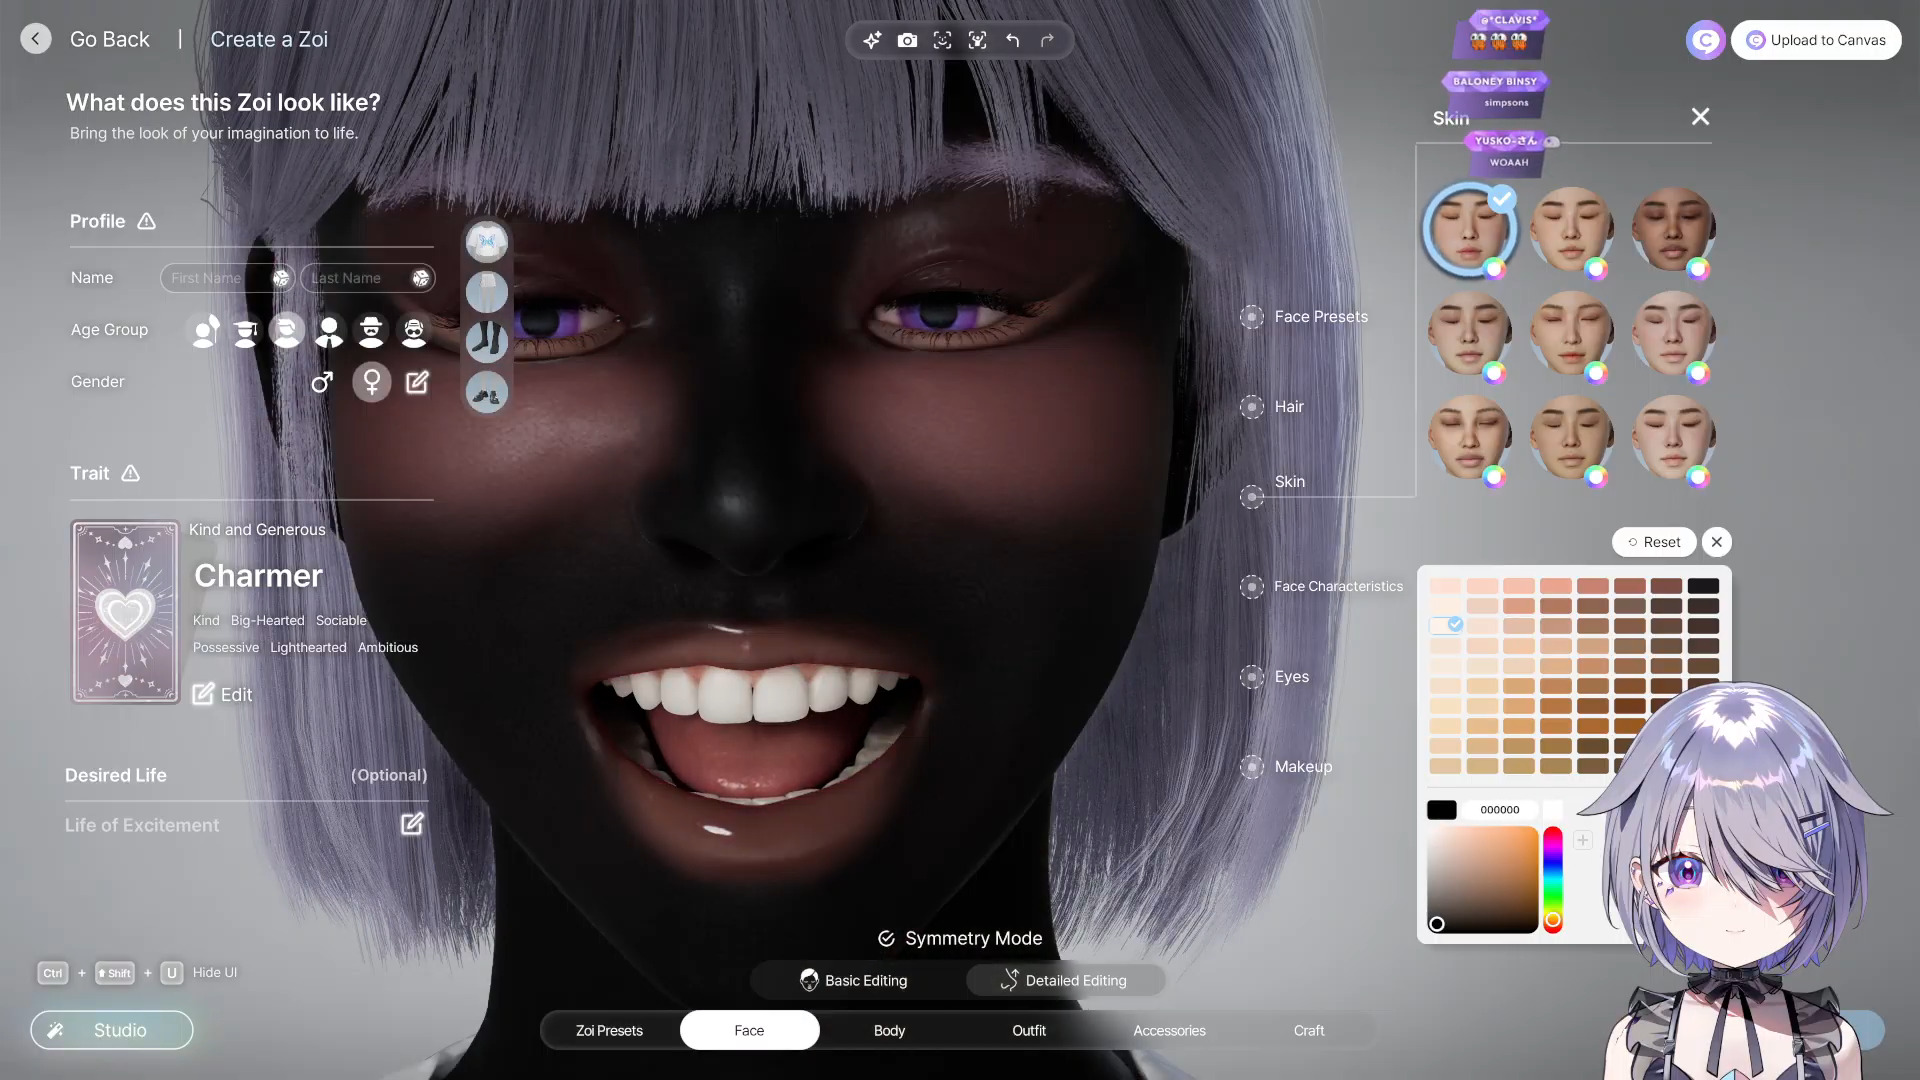The image size is (1920, 1080).
Task: Set gender to male
Action: click(x=322, y=382)
